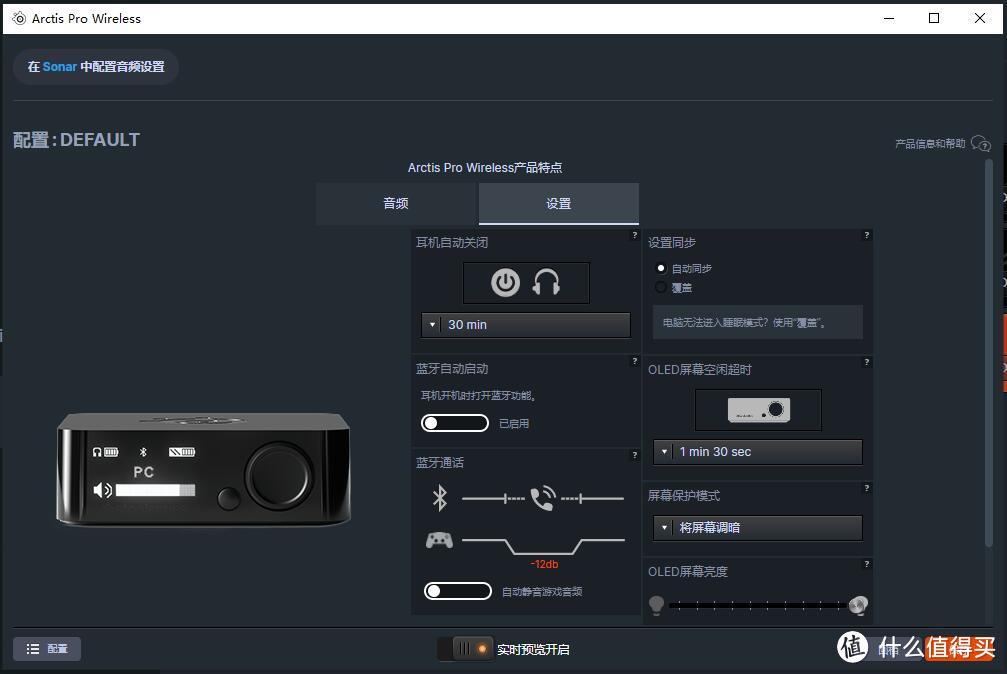This screenshot has width=1007, height=674.
Task: Click the base station device image
Action: click(204, 469)
